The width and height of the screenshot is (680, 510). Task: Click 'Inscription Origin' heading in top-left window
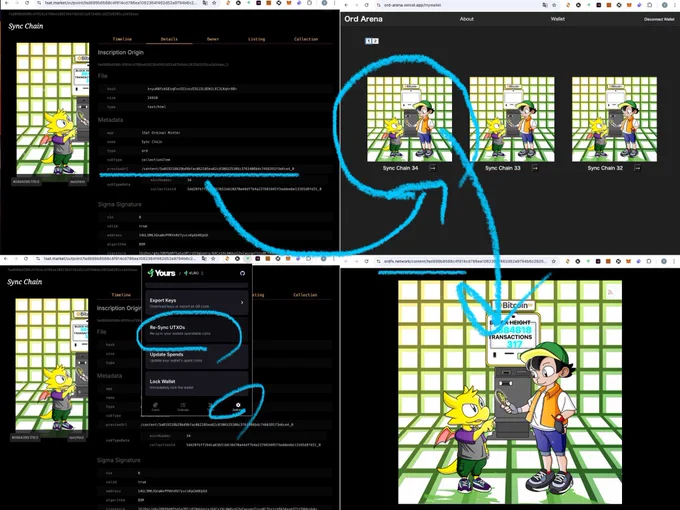coord(121,52)
